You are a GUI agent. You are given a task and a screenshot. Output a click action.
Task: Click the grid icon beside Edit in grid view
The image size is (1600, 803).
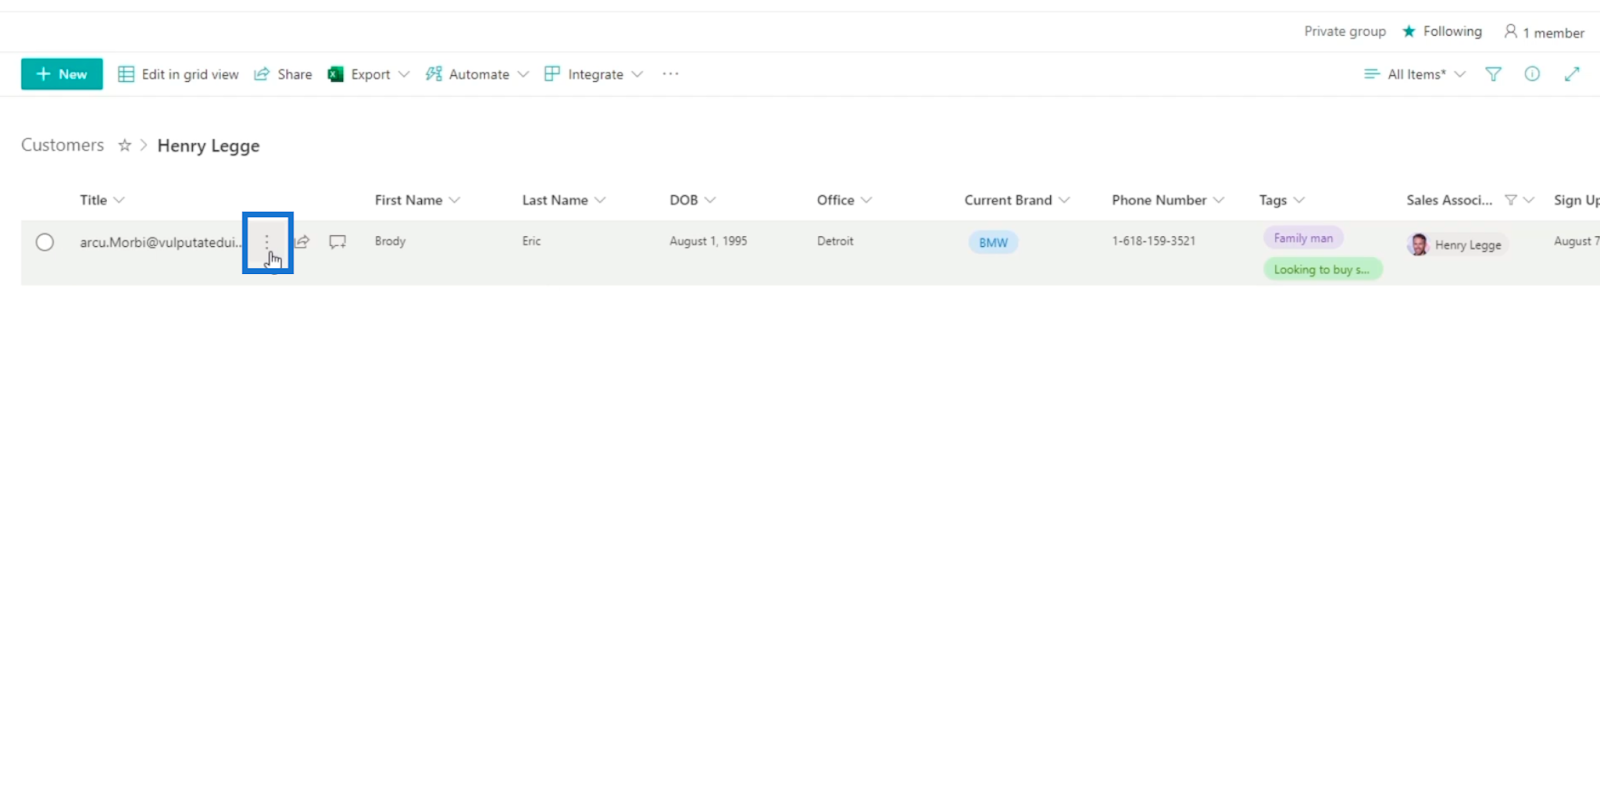[126, 74]
